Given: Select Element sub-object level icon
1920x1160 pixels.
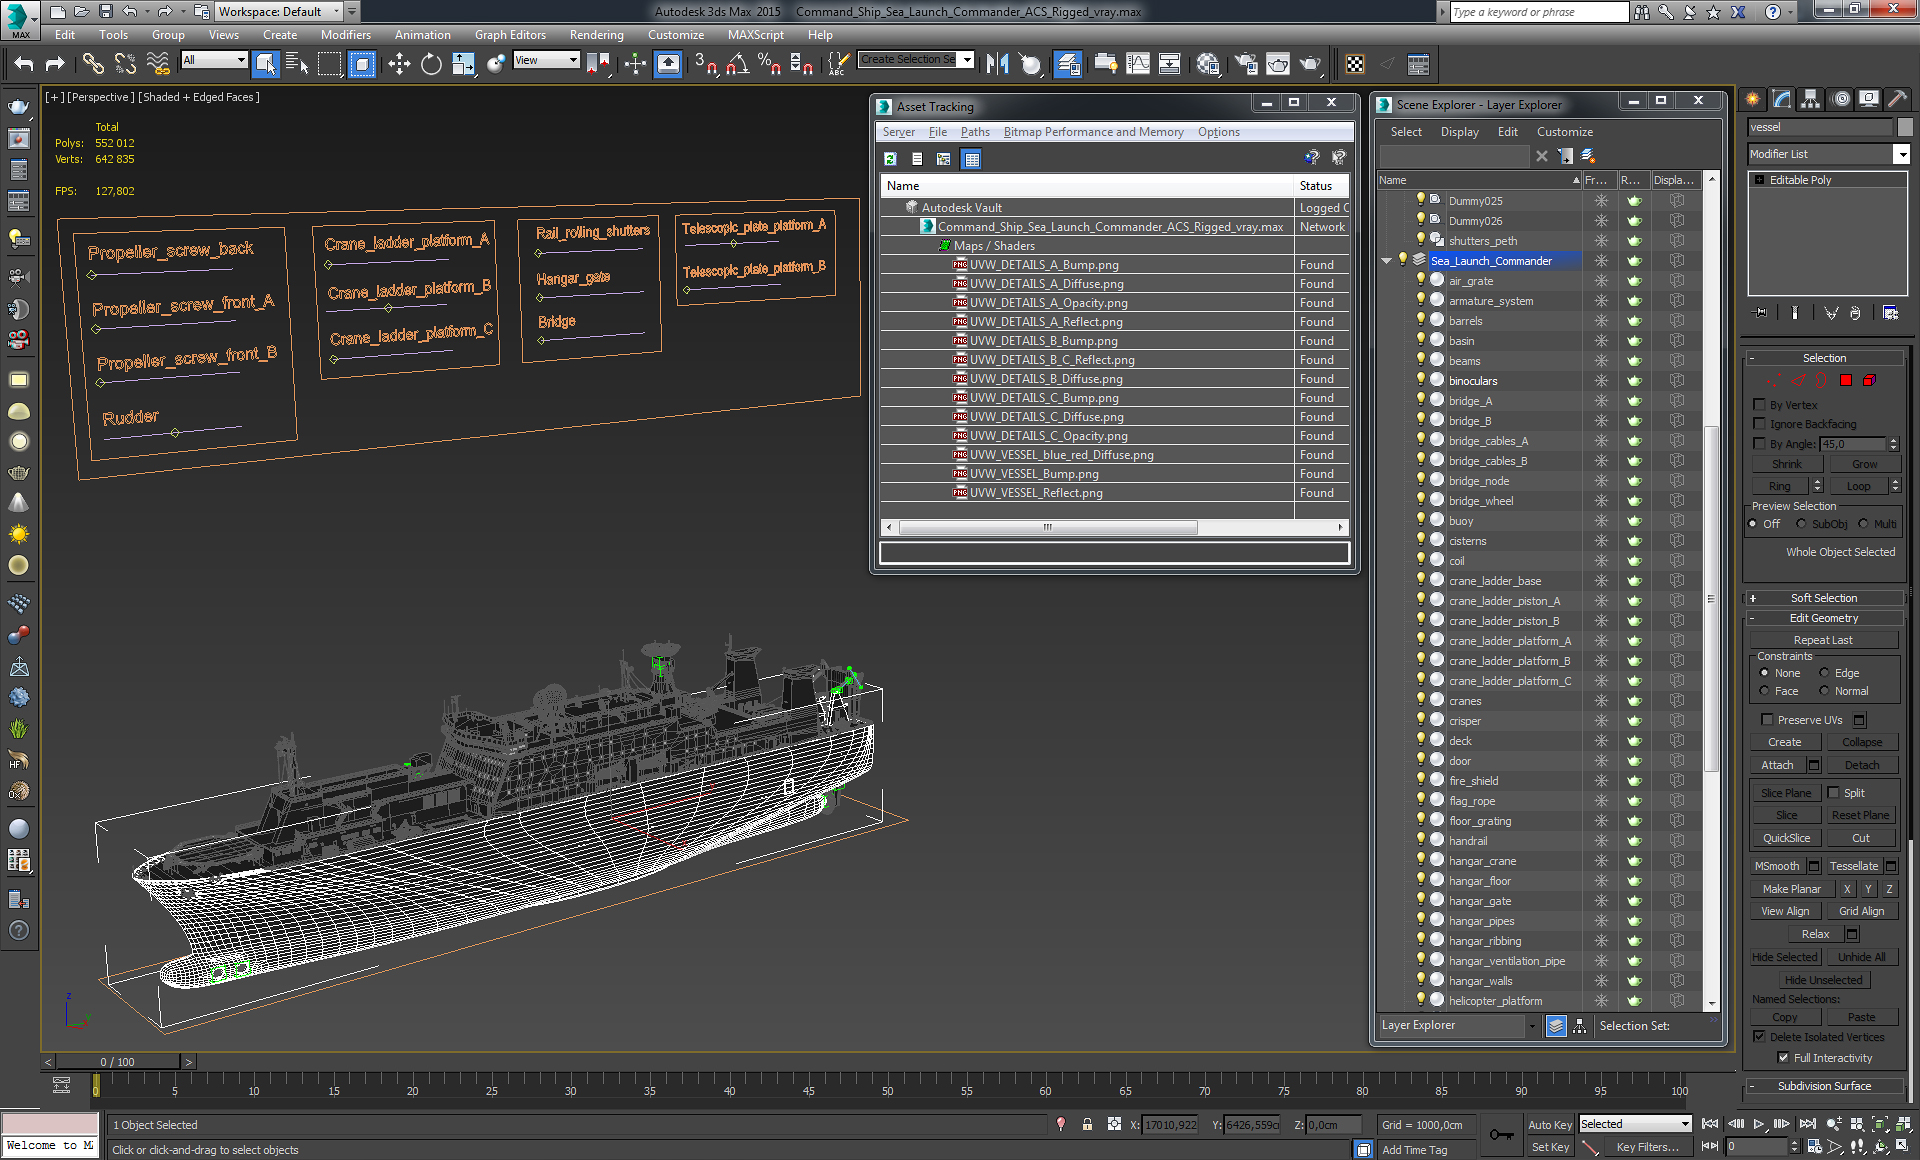Looking at the screenshot, I should pos(1869,380).
